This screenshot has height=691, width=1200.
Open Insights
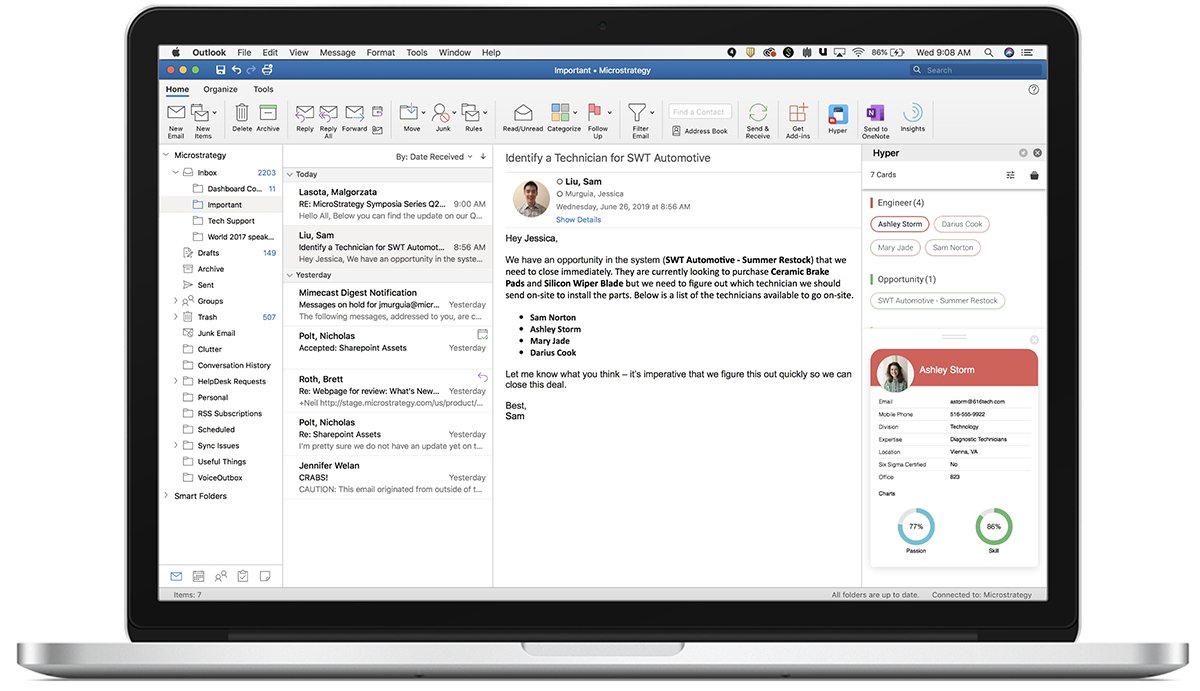(x=912, y=117)
